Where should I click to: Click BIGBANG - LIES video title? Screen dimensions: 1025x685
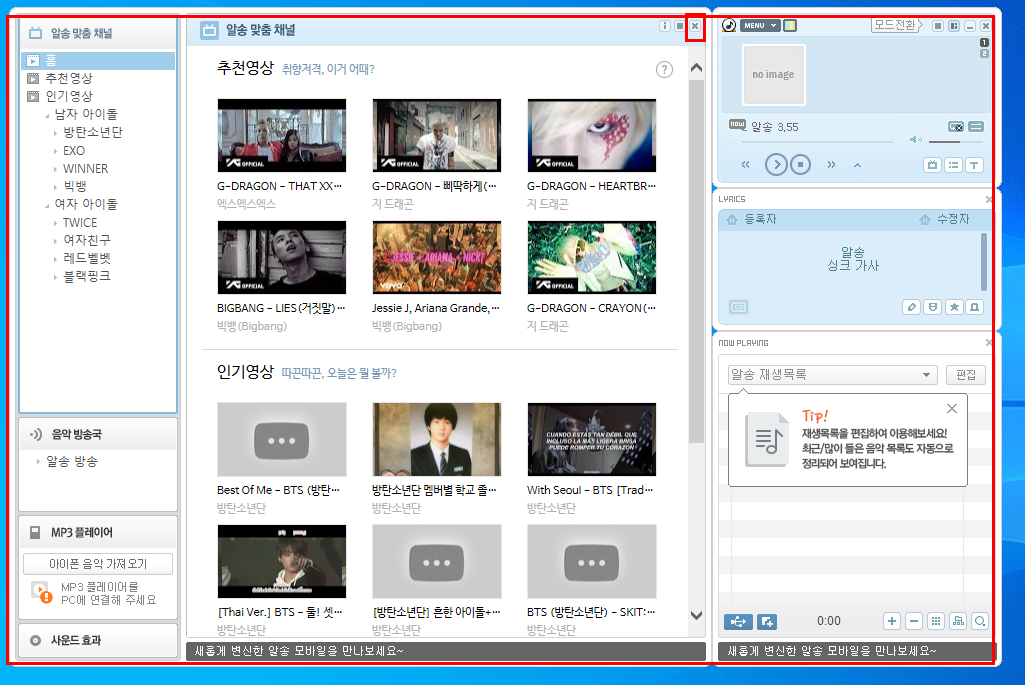click(281, 308)
